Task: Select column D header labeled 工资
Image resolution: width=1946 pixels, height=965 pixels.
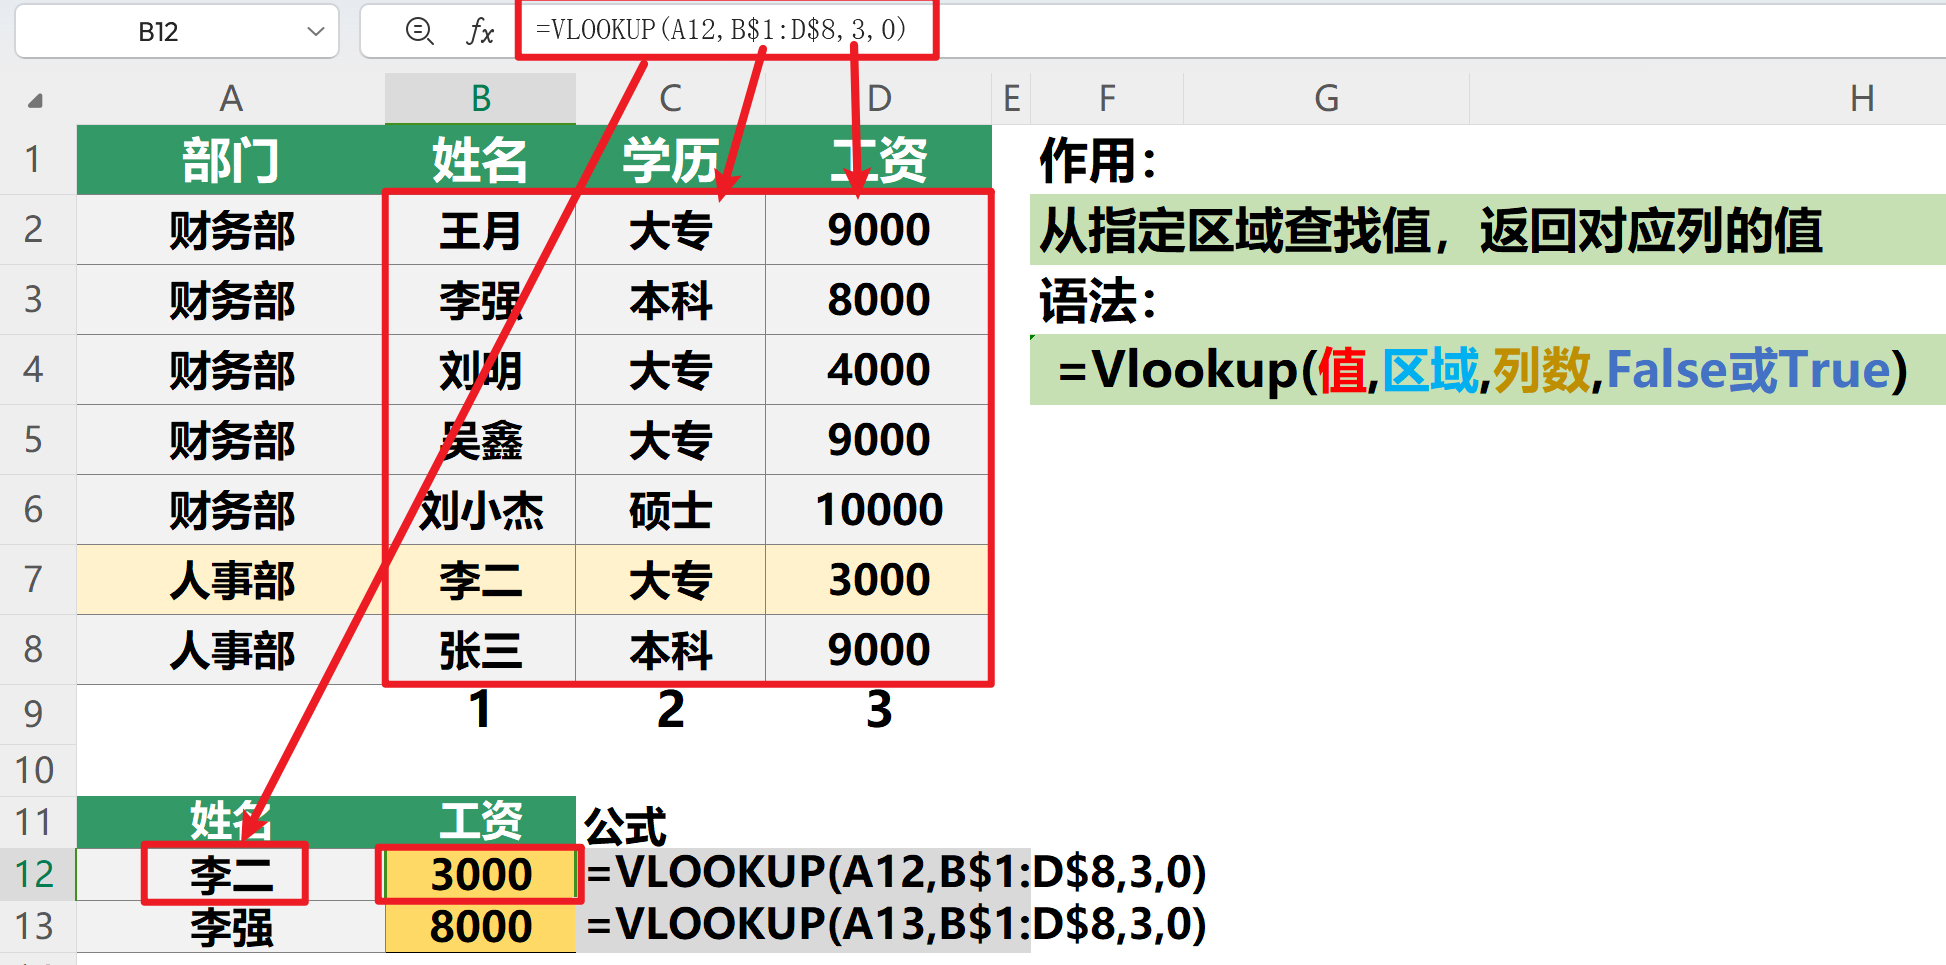Action: pyautogui.click(x=877, y=98)
